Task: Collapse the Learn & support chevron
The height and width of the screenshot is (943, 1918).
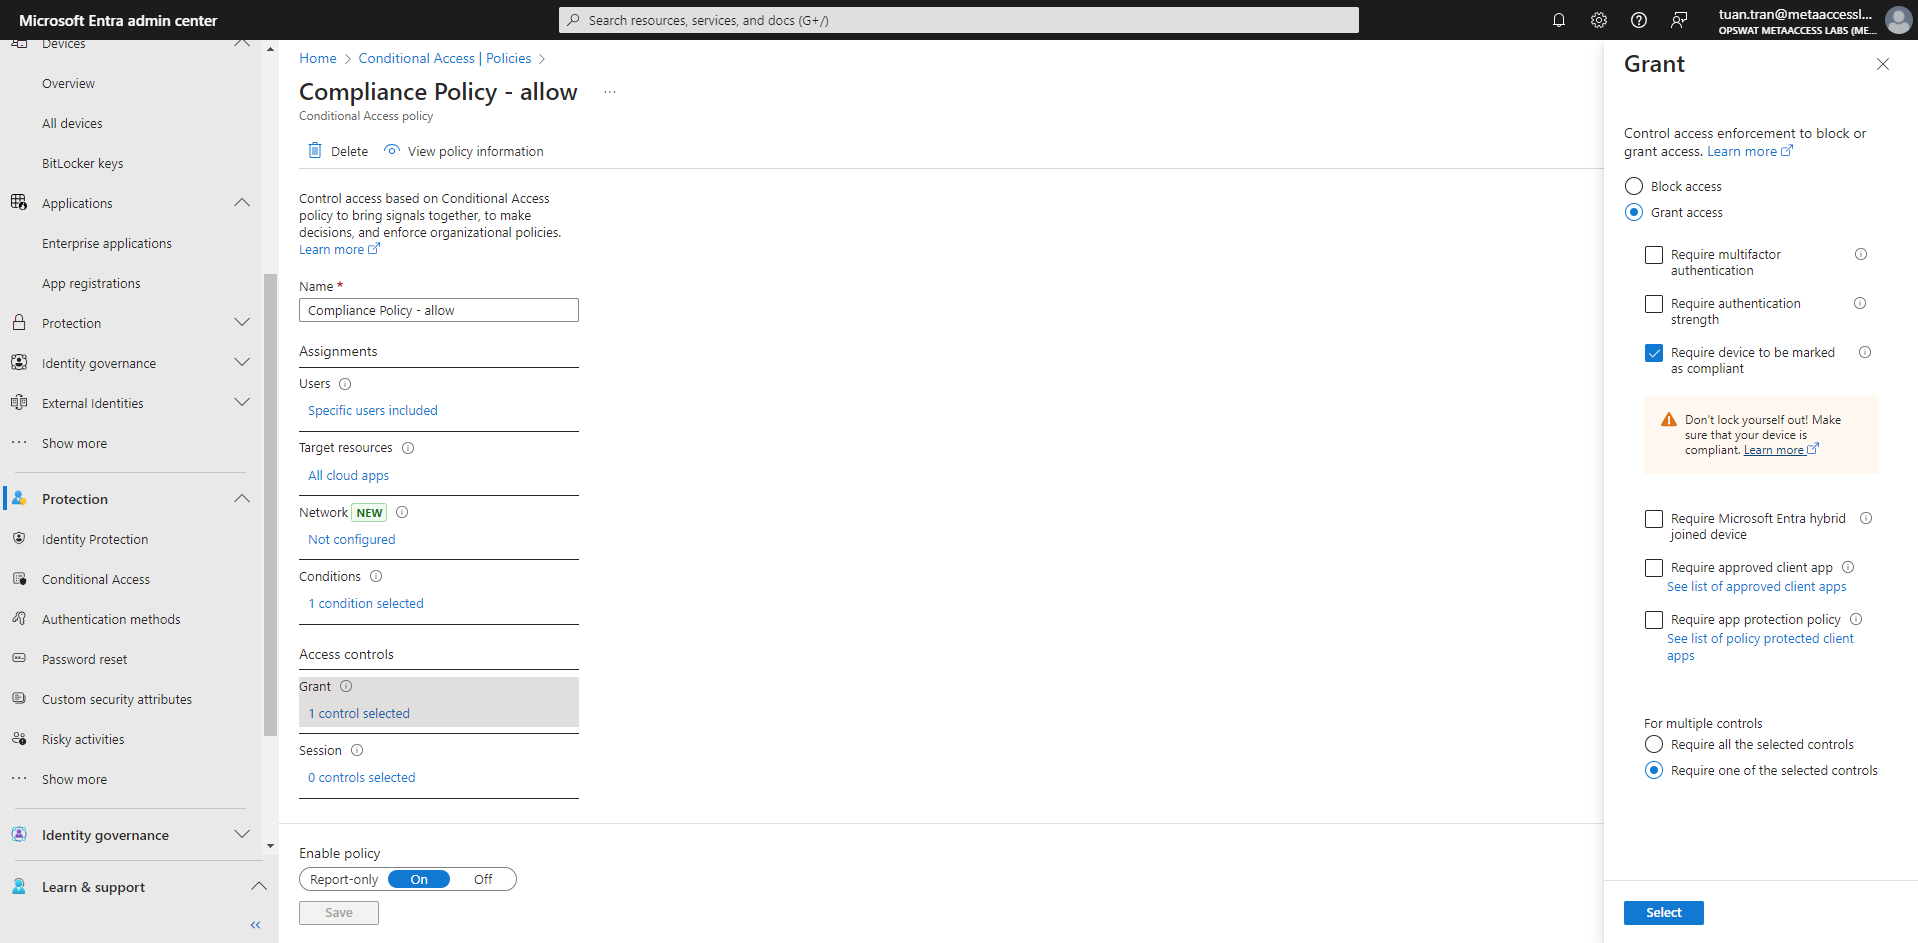Action: coord(258,886)
